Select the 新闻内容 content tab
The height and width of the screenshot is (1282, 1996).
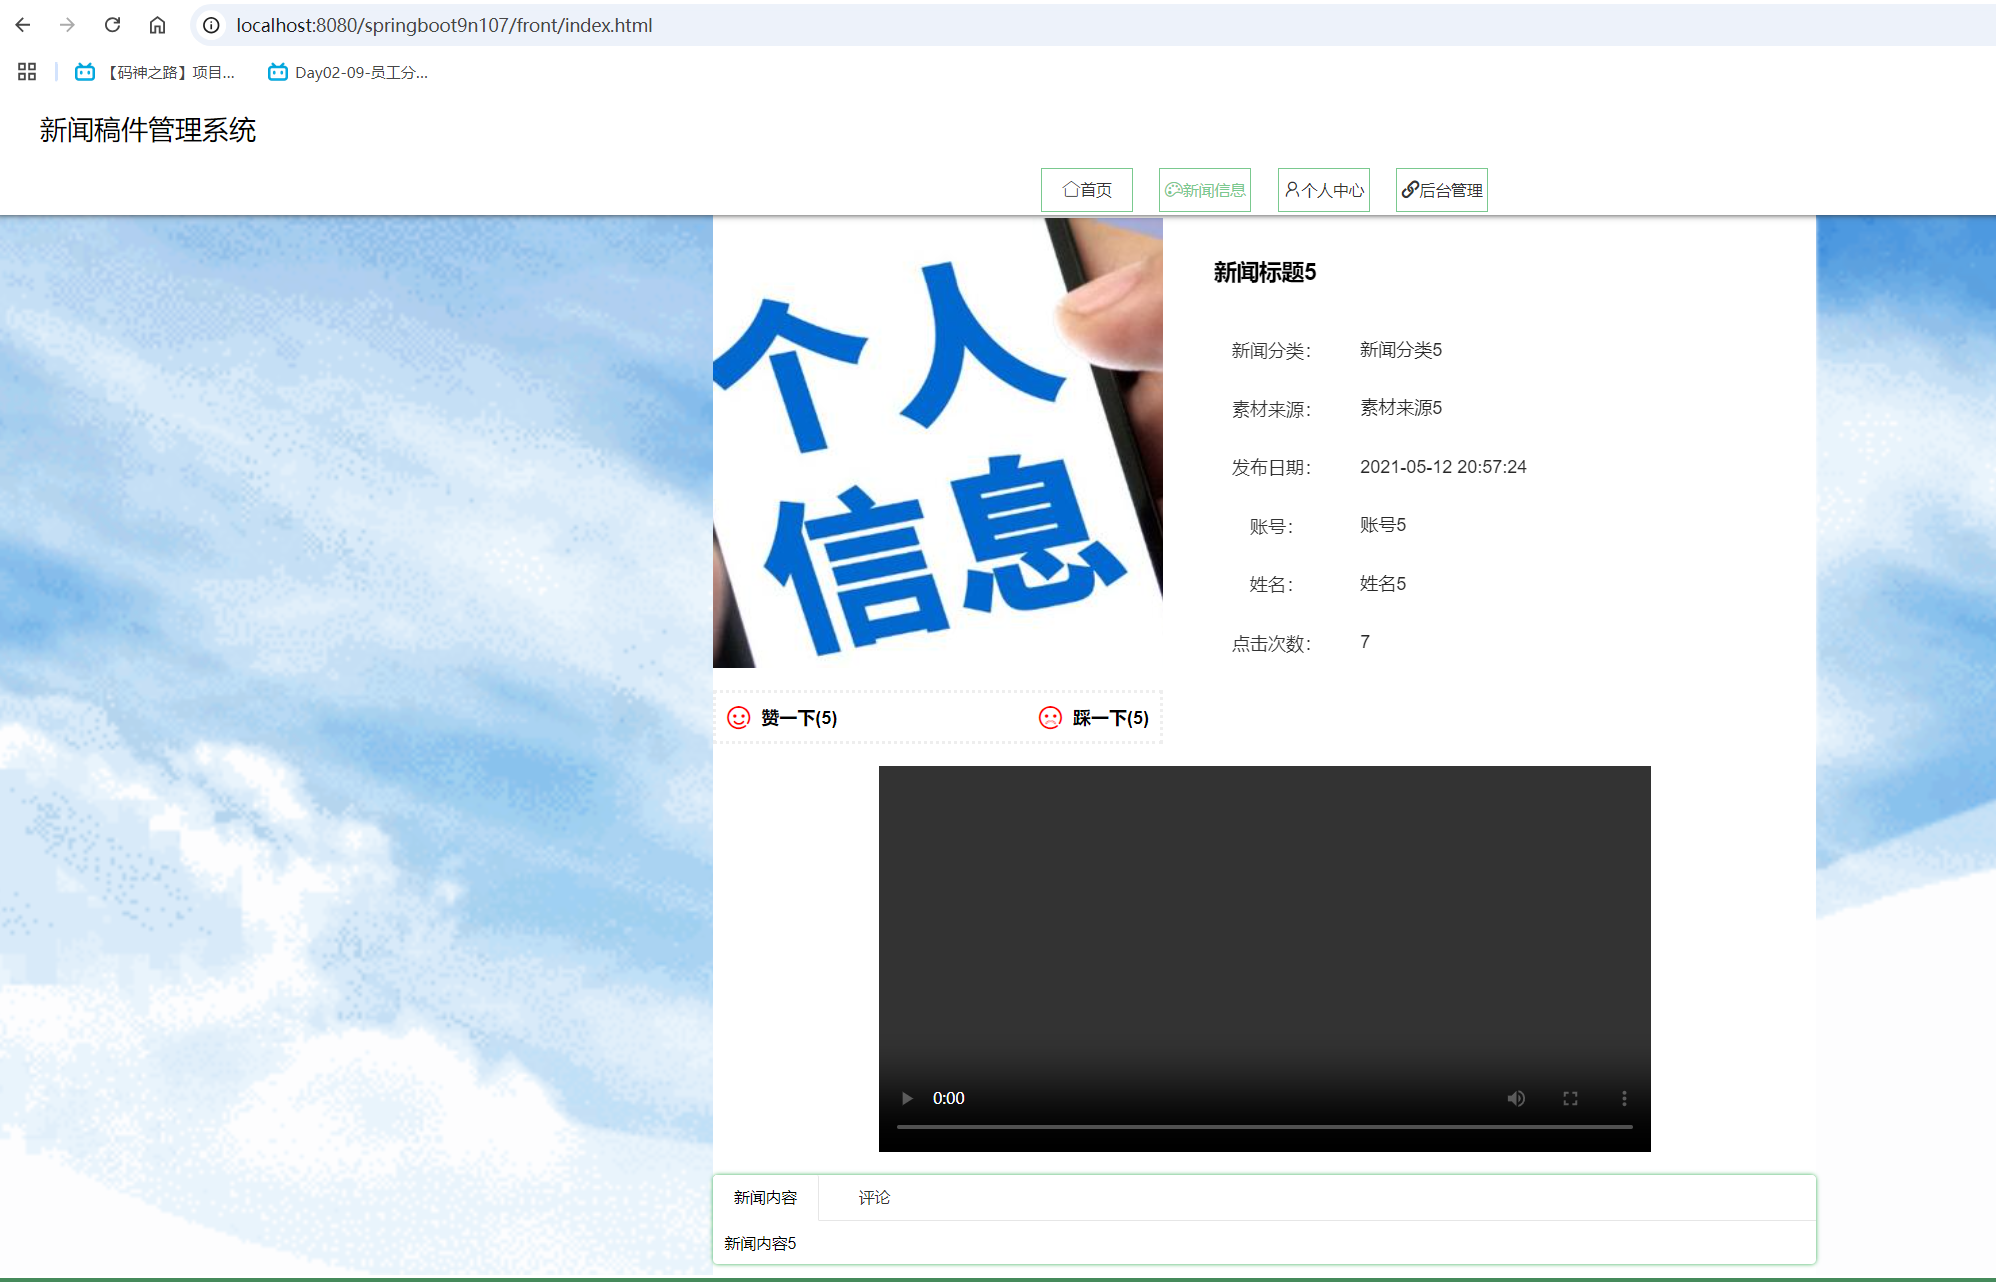(x=764, y=1196)
